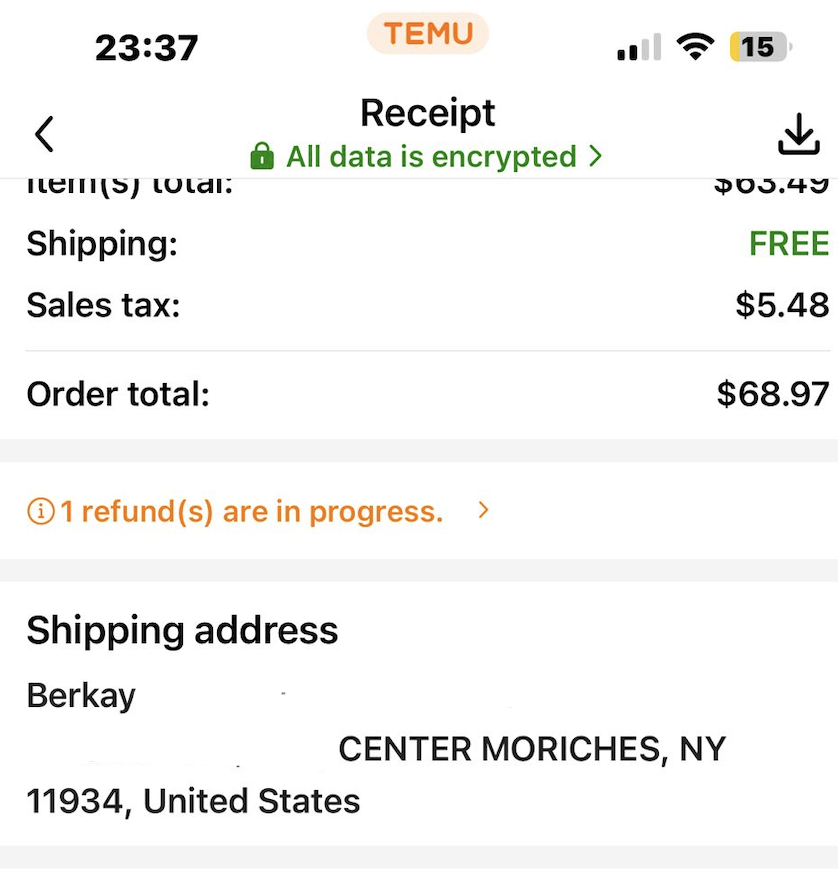Tap the CENTER MORICHES, NY address line
The width and height of the screenshot is (838, 876).
tap(532, 749)
